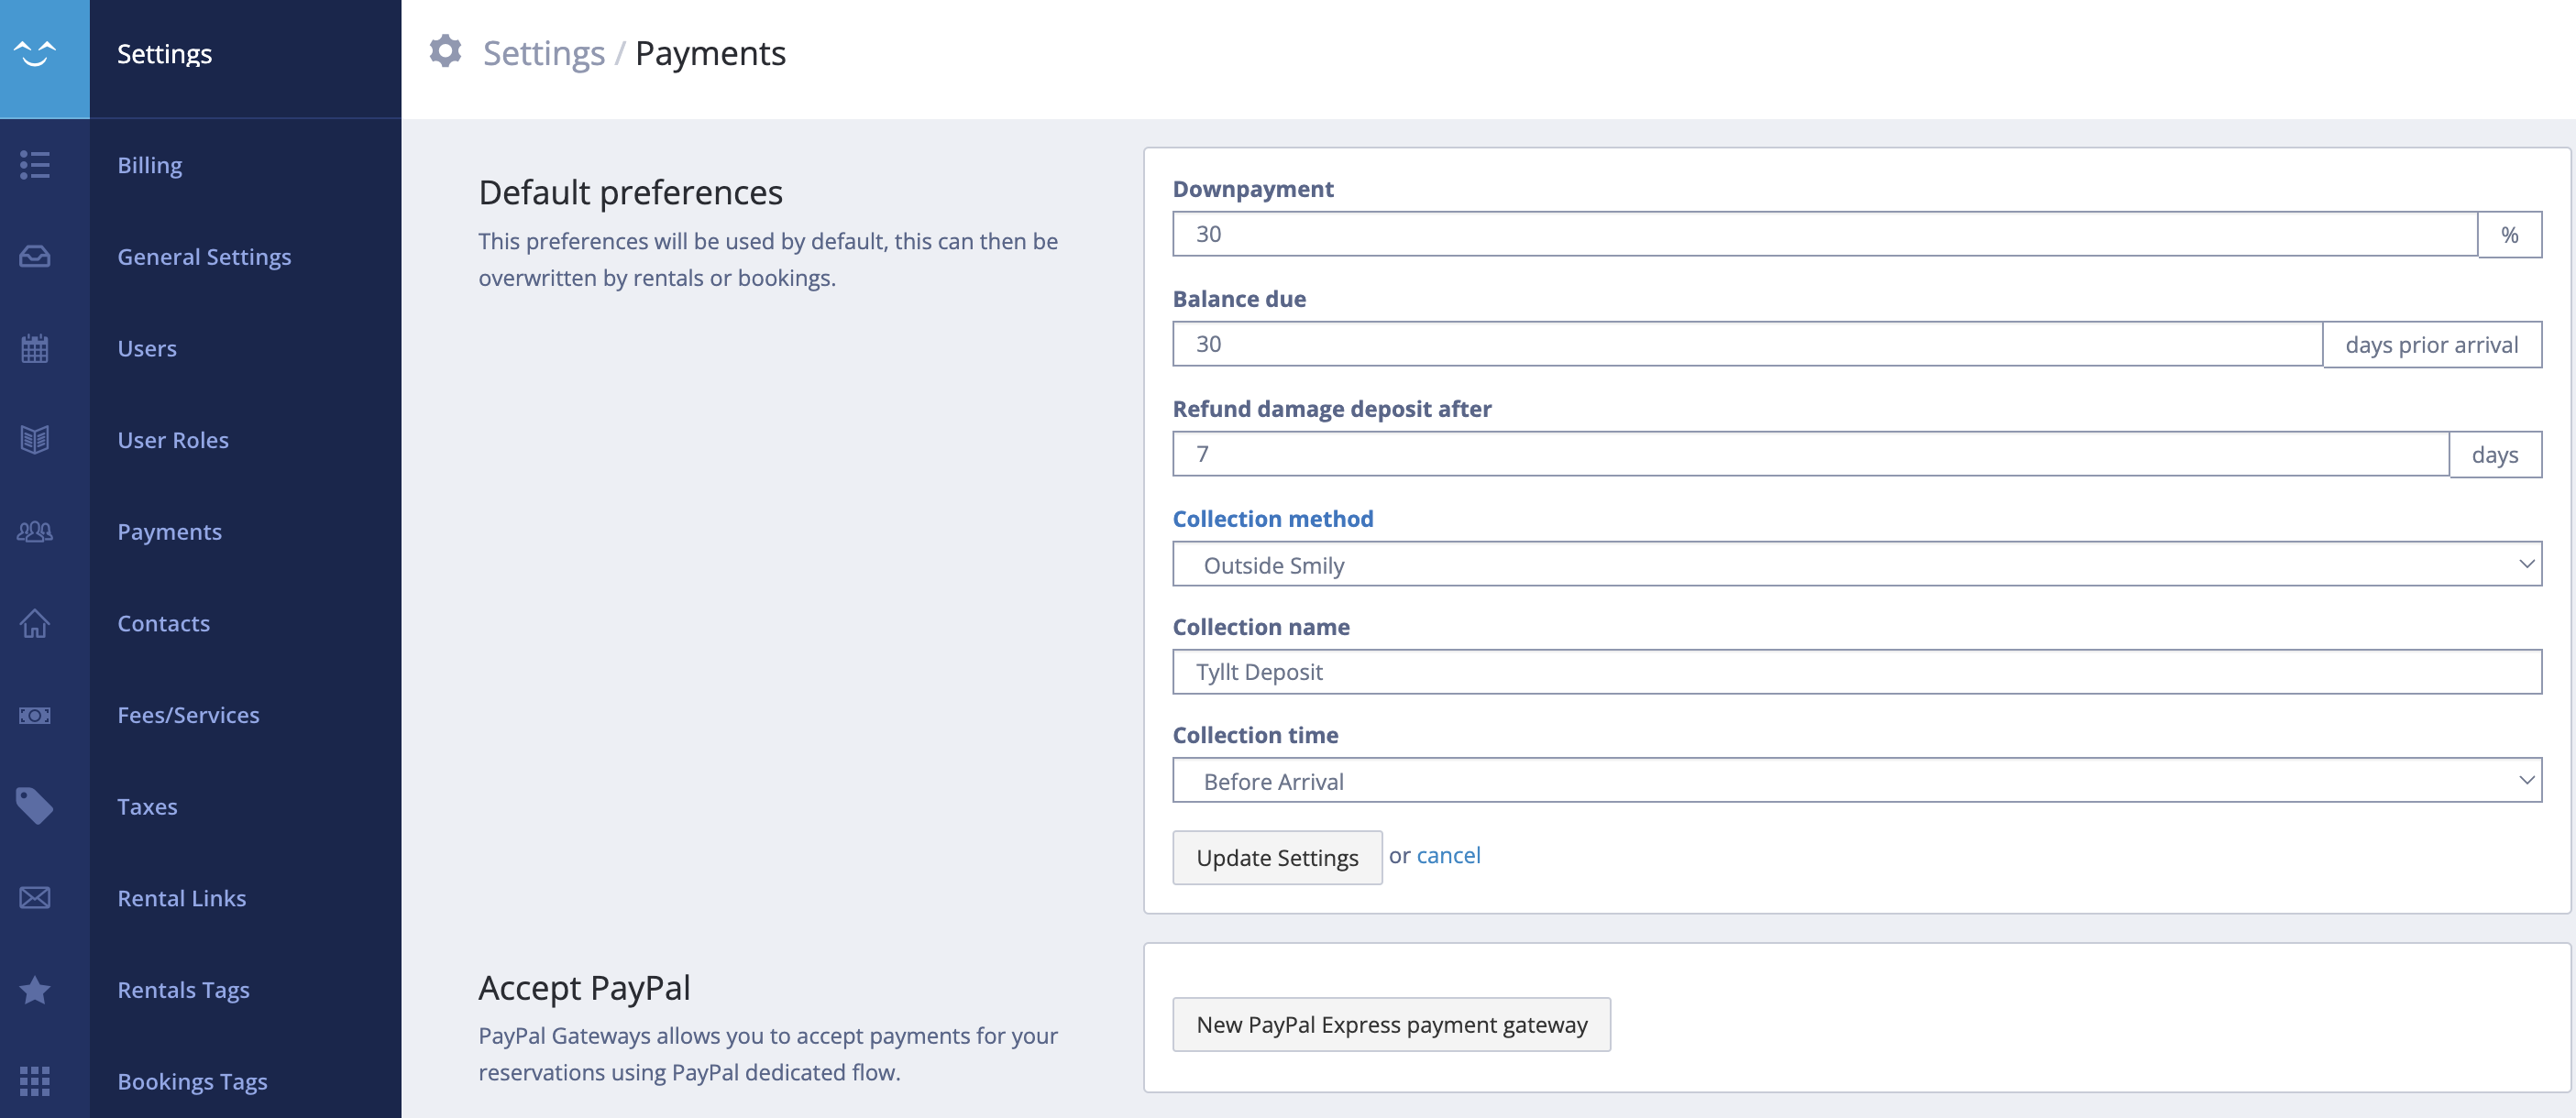Open the Users settings section
The image size is (2576, 1118).
point(147,348)
